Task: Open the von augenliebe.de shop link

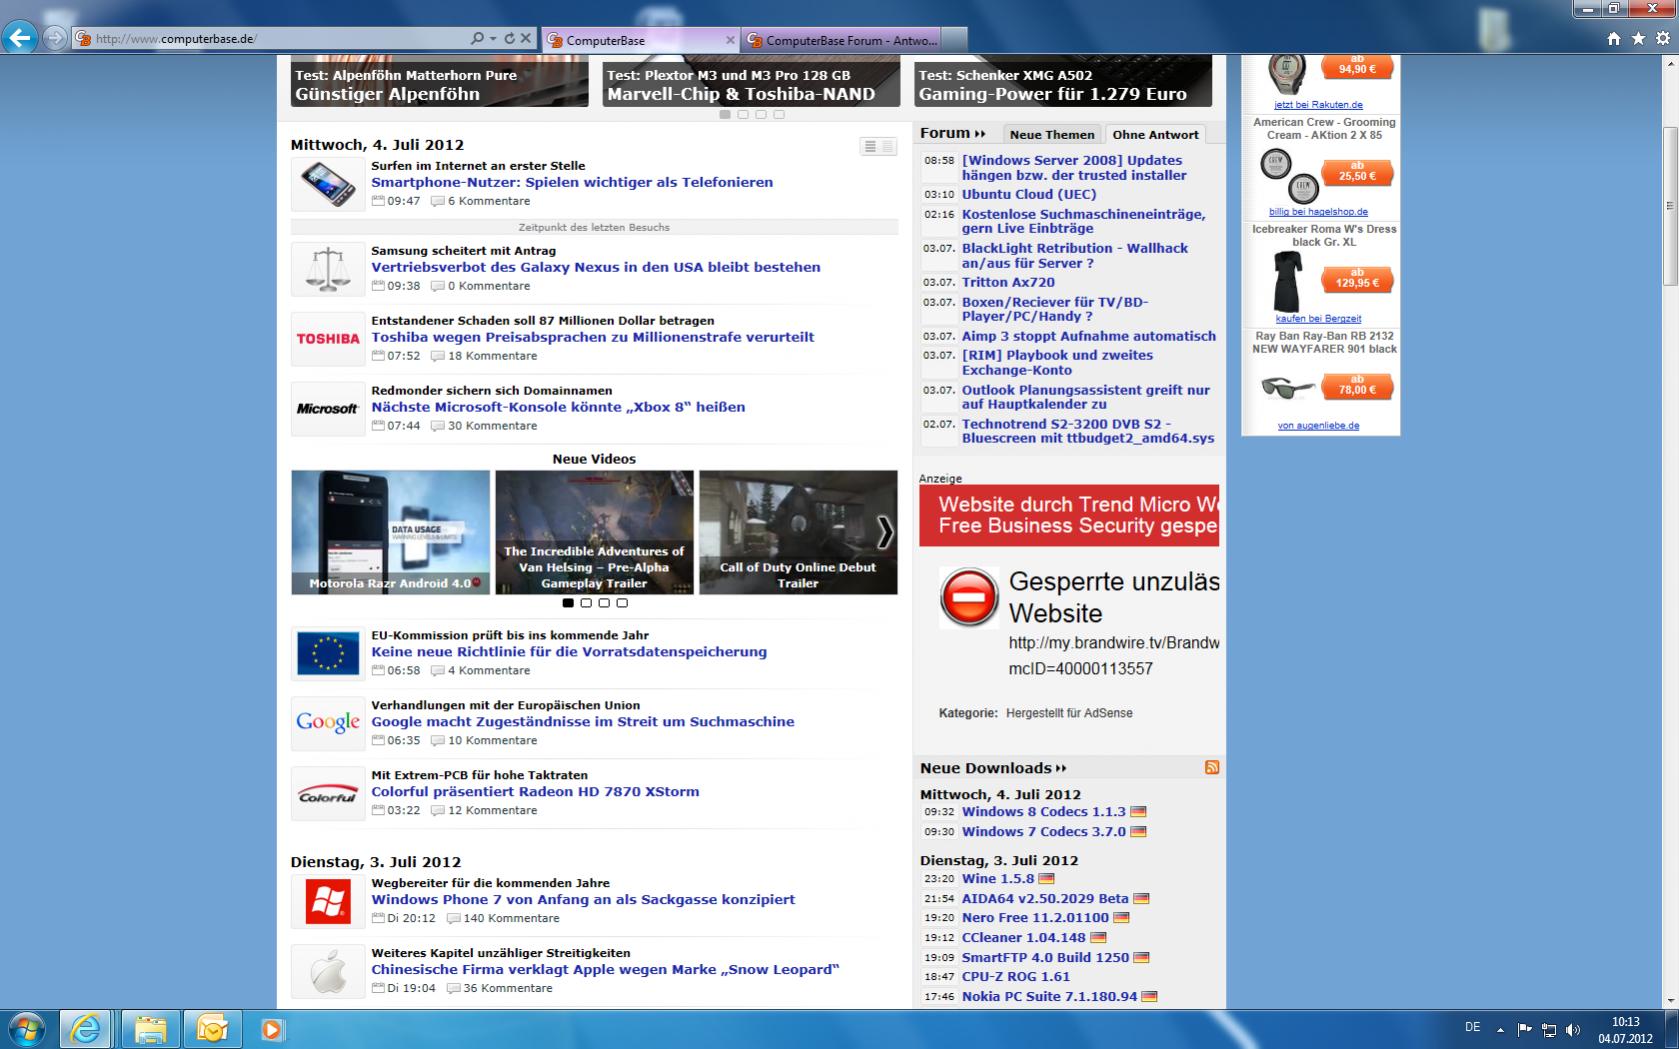Action: (x=1318, y=425)
